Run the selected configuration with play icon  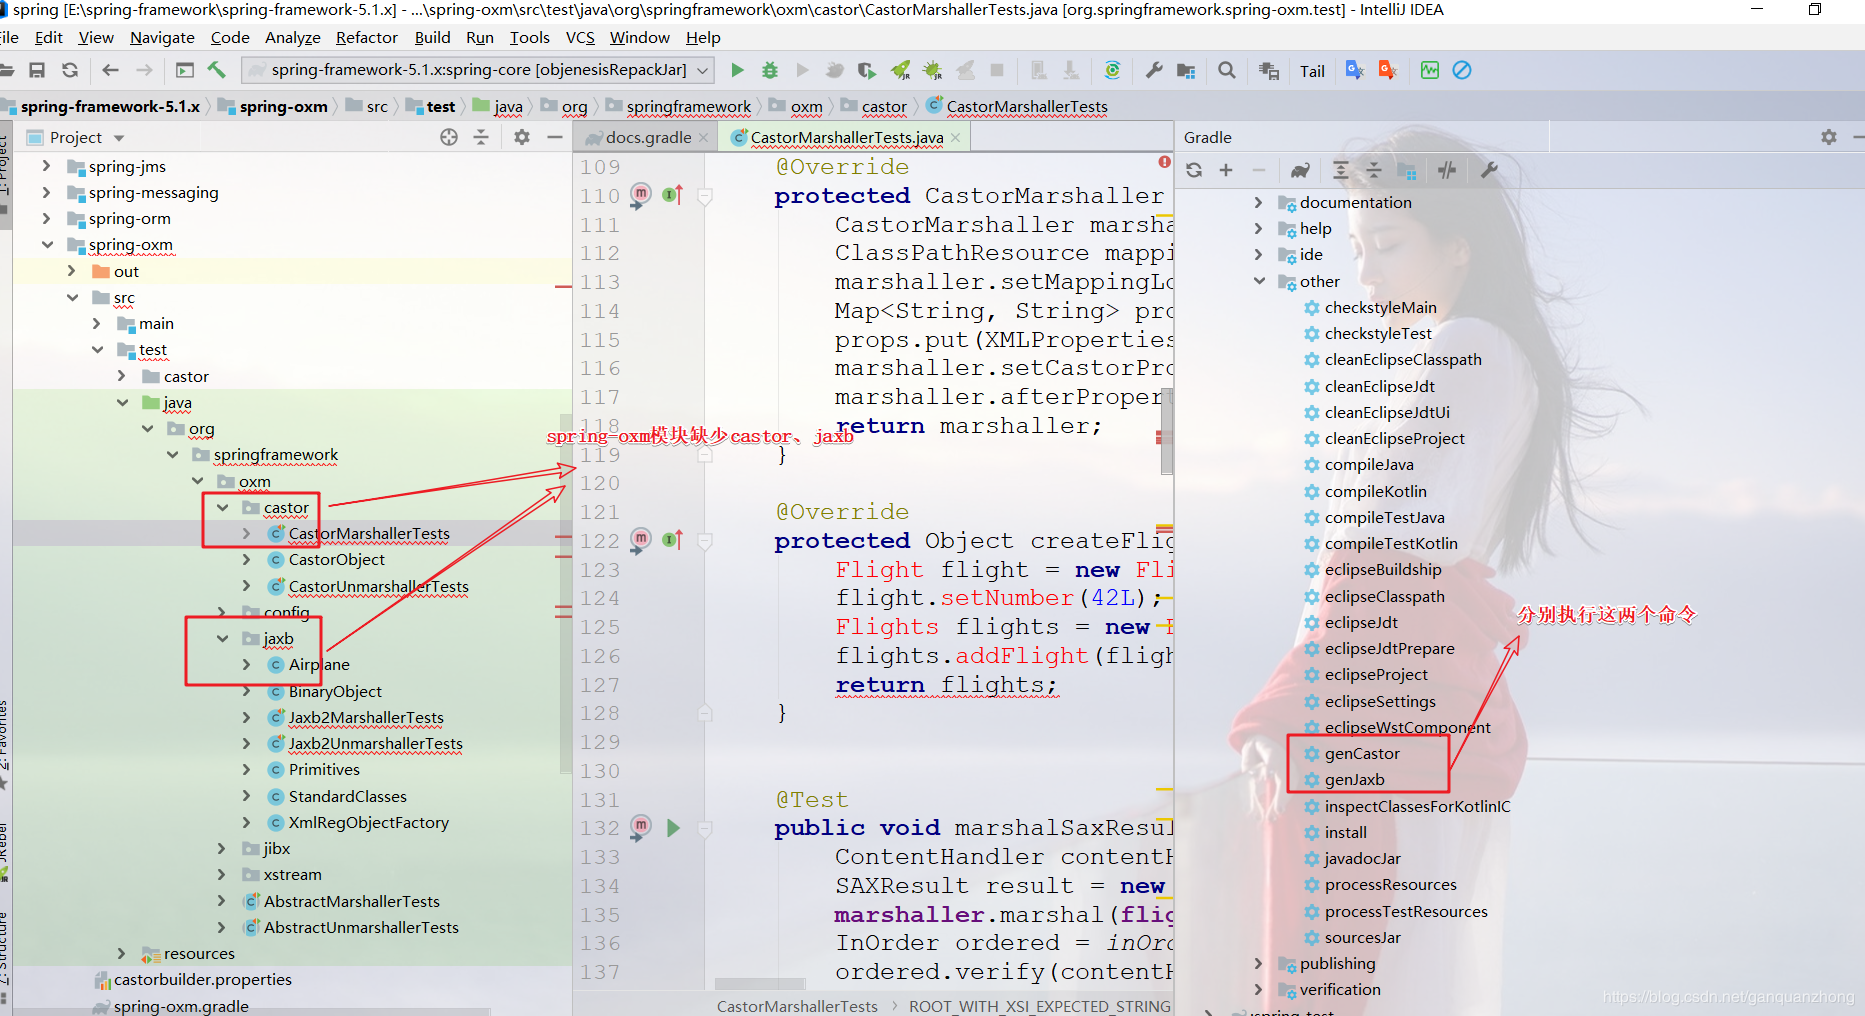[737, 70]
